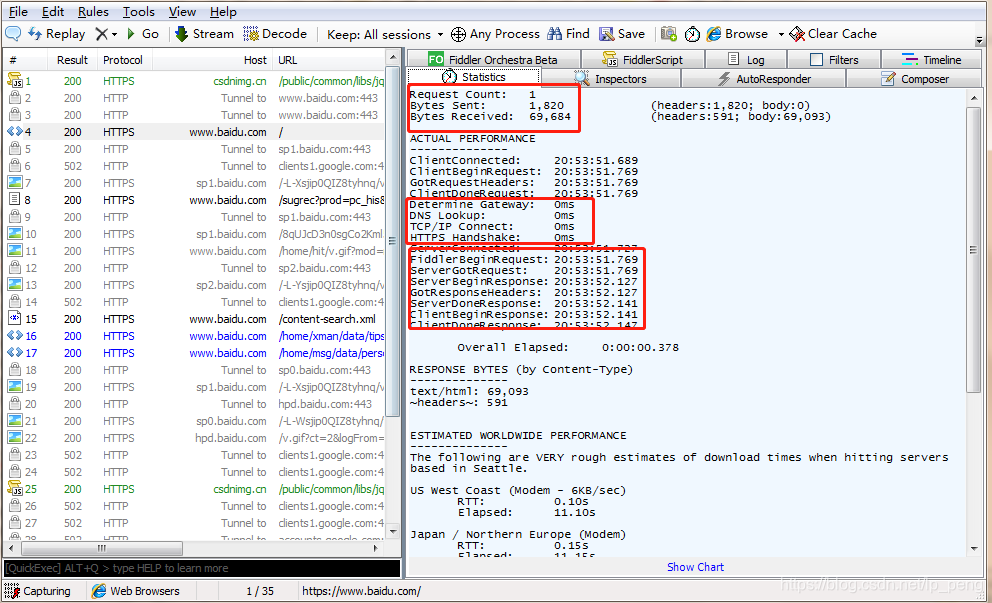This screenshot has height=603, width=992.
Task: Click the Browse Internet Explorer button
Action: point(737,34)
